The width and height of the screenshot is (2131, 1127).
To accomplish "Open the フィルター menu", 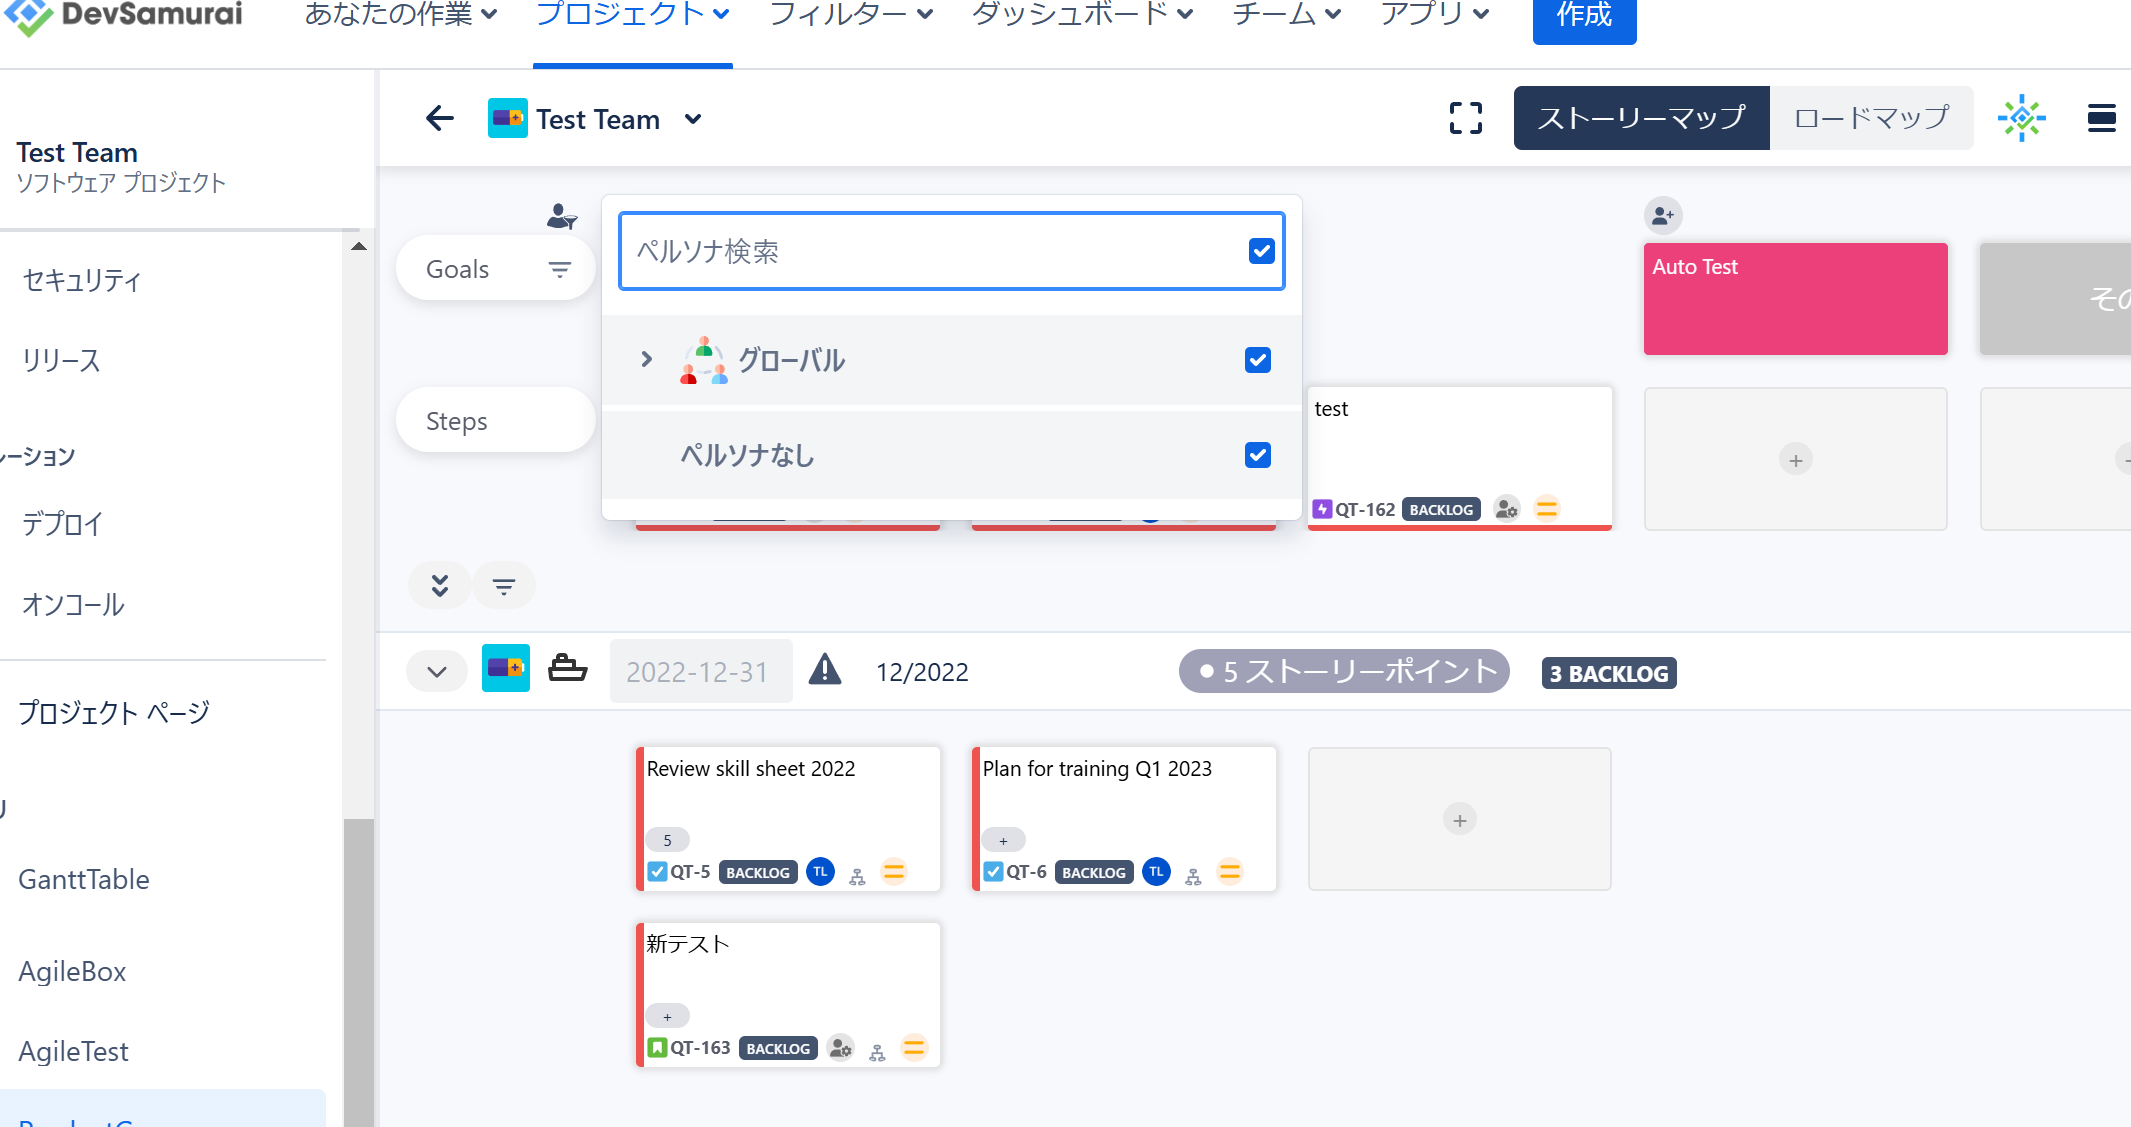I will pyautogui.click(x=850, y=14).
